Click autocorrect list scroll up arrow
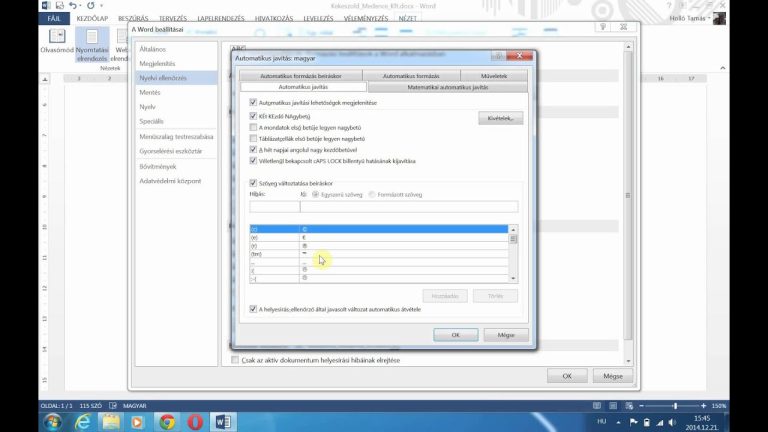This screenshot has height=432, width=768. pyautogui.click(x=513, y=230)
